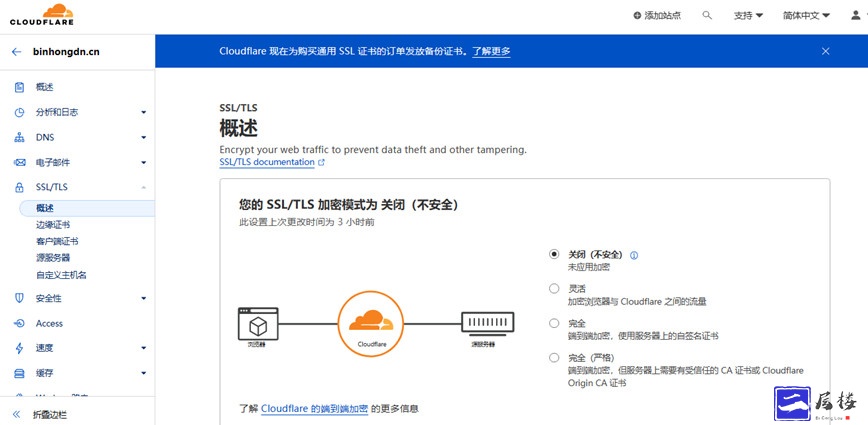The image size is (868, 425).
Task: Click the Cloudflare 的端到端加密 link
Action: [x=314, y=409]
